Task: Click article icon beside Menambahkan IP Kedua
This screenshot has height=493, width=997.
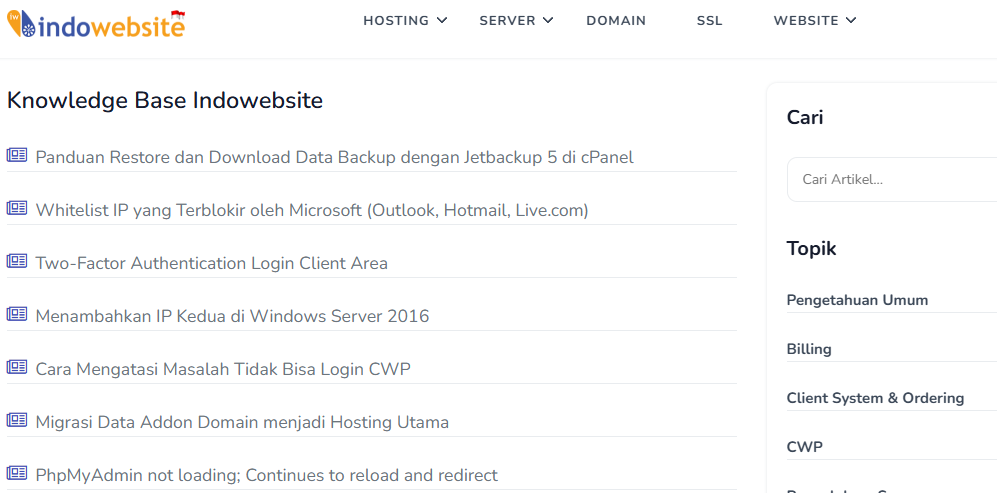Action: (17, 314)
